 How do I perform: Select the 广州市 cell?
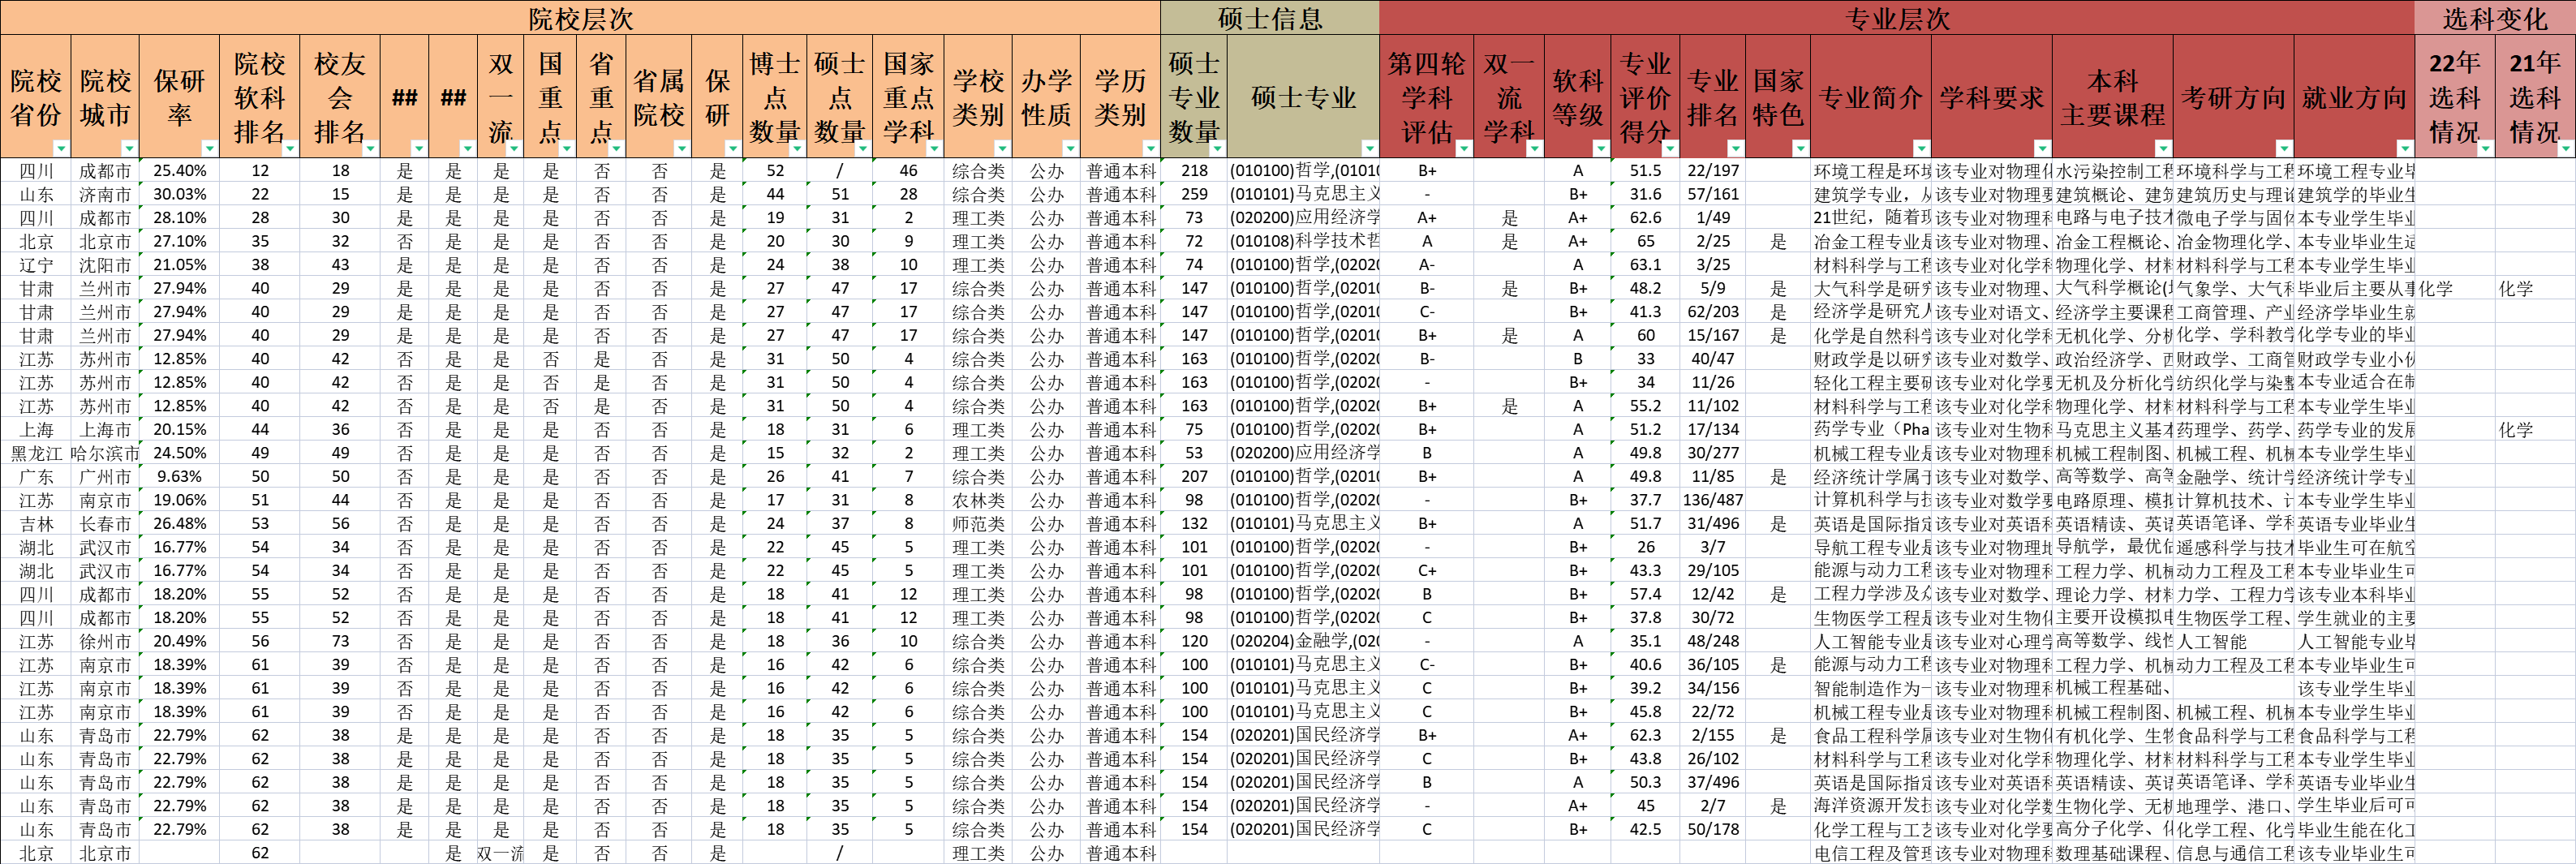tap(105, 477)
